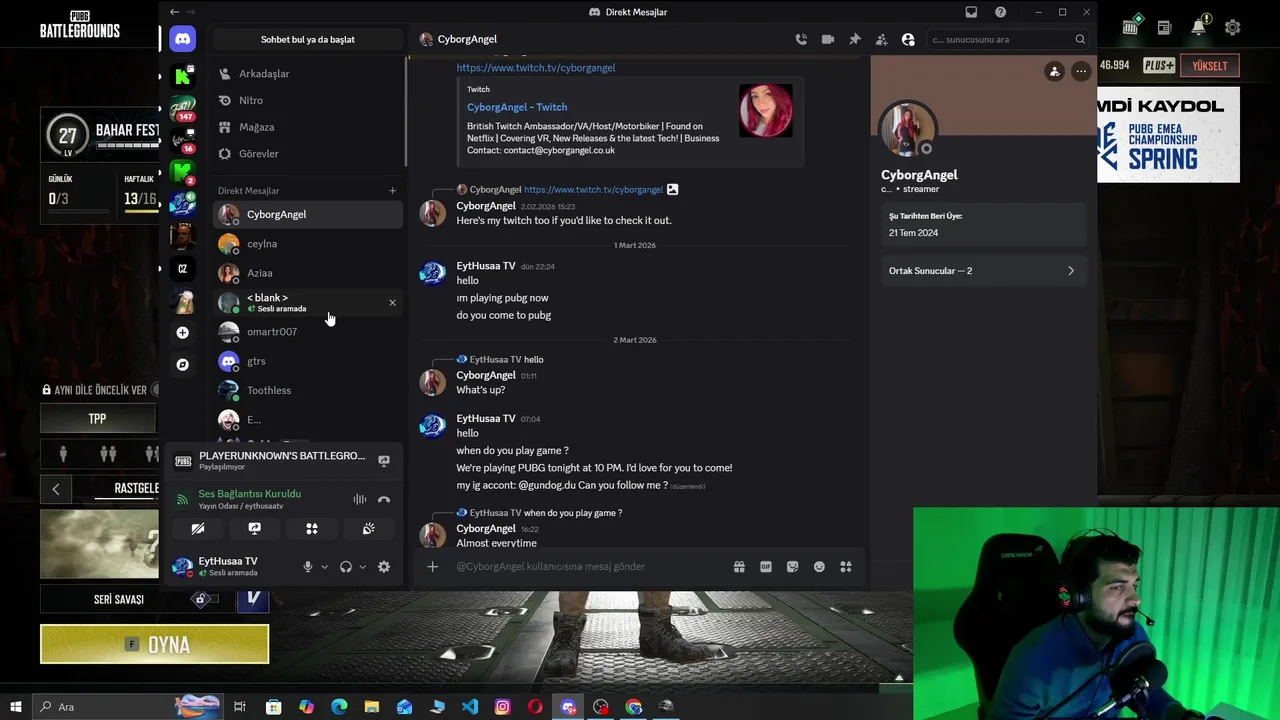
Task: Share your screen from voice panel
Action: 255,529
